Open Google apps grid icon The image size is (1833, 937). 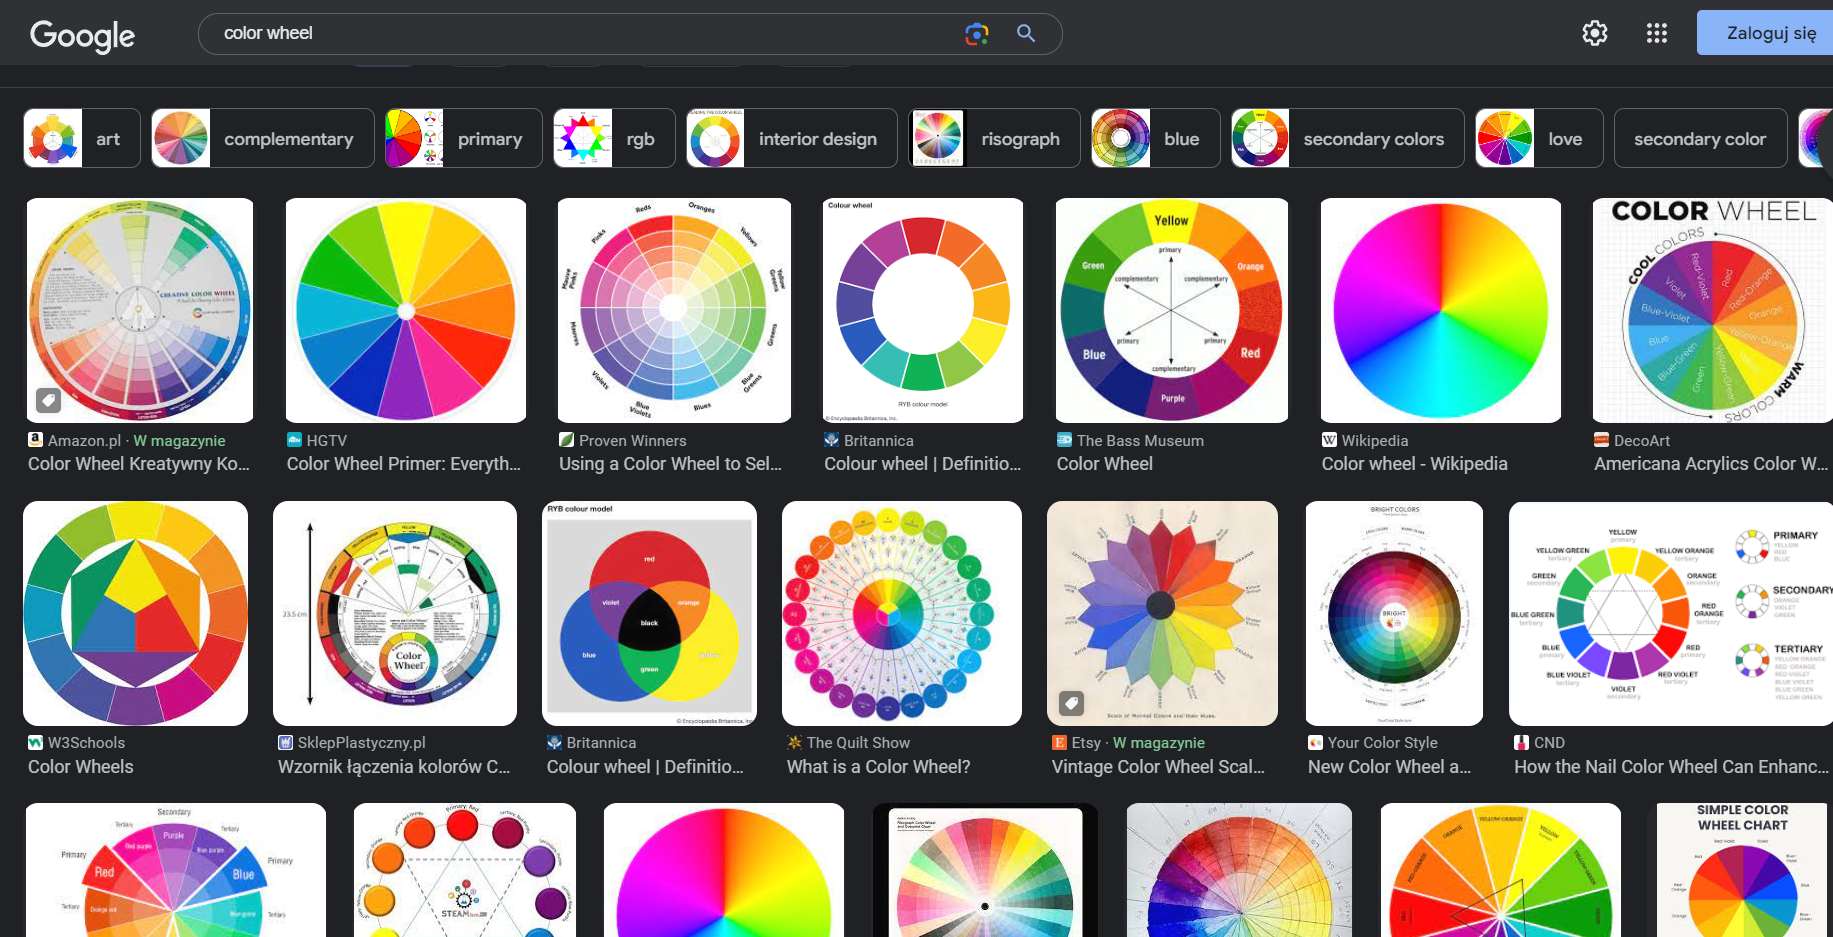(1657, 33)
